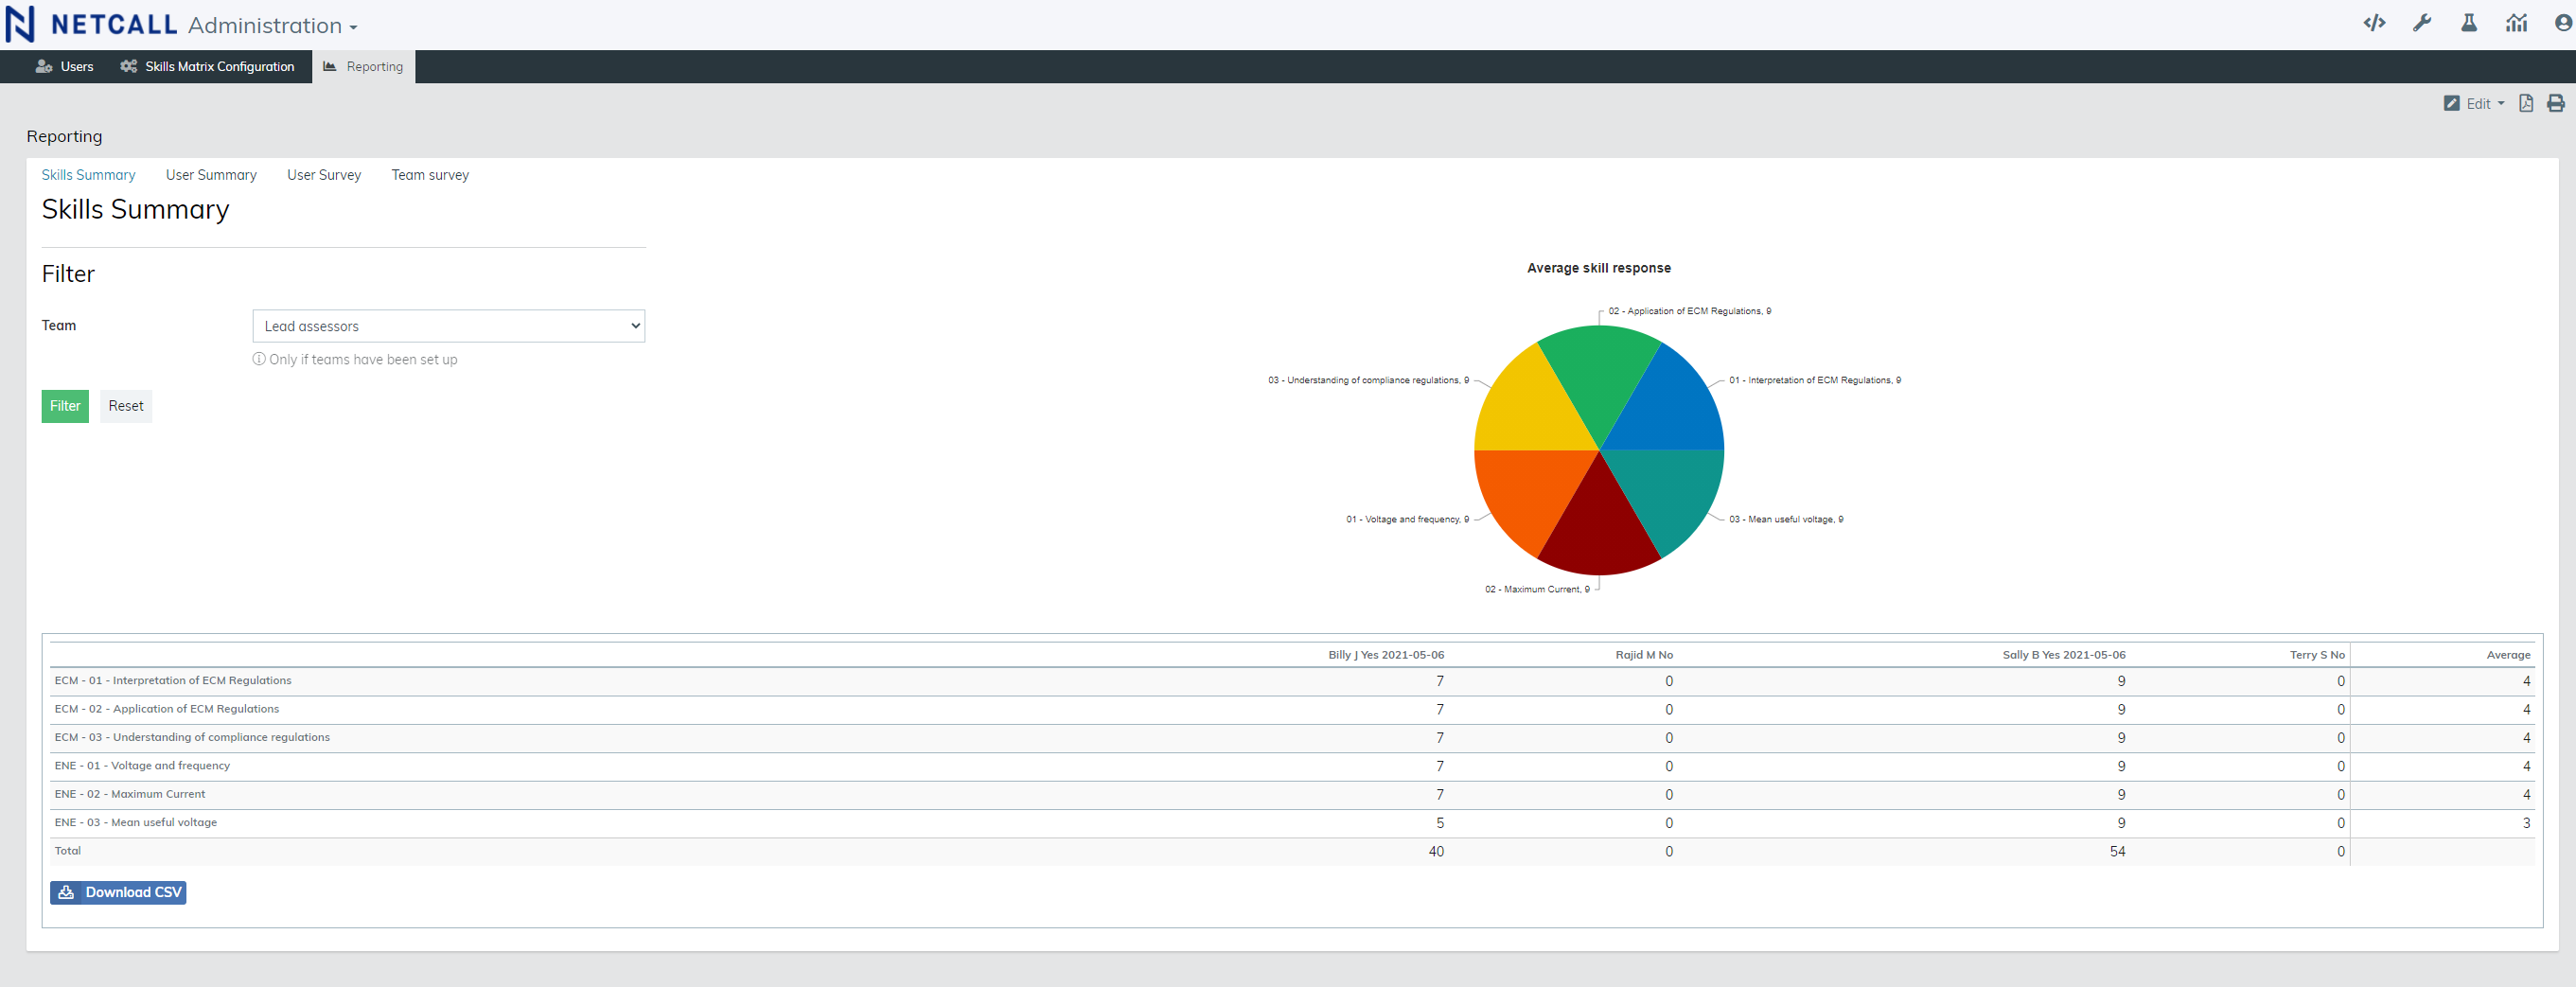Open the Team select dropdown

(448, 326)
